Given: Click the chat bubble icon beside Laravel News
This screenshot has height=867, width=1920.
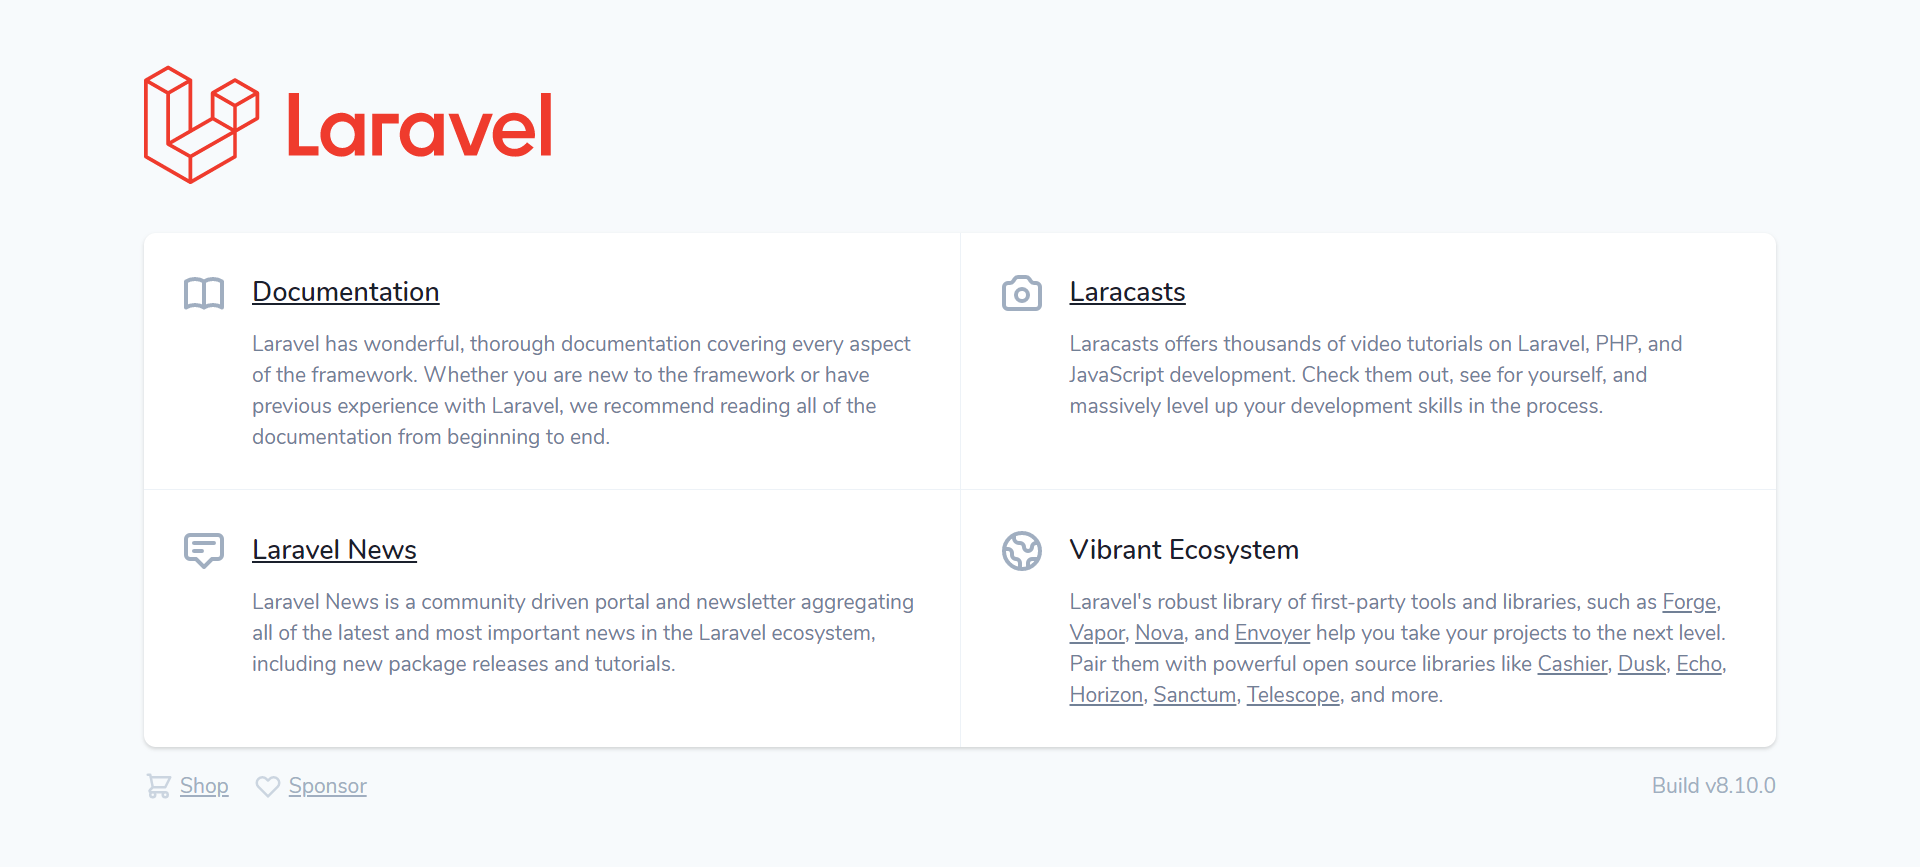Looking at the screenshot, I should click(x=204, y=551).
